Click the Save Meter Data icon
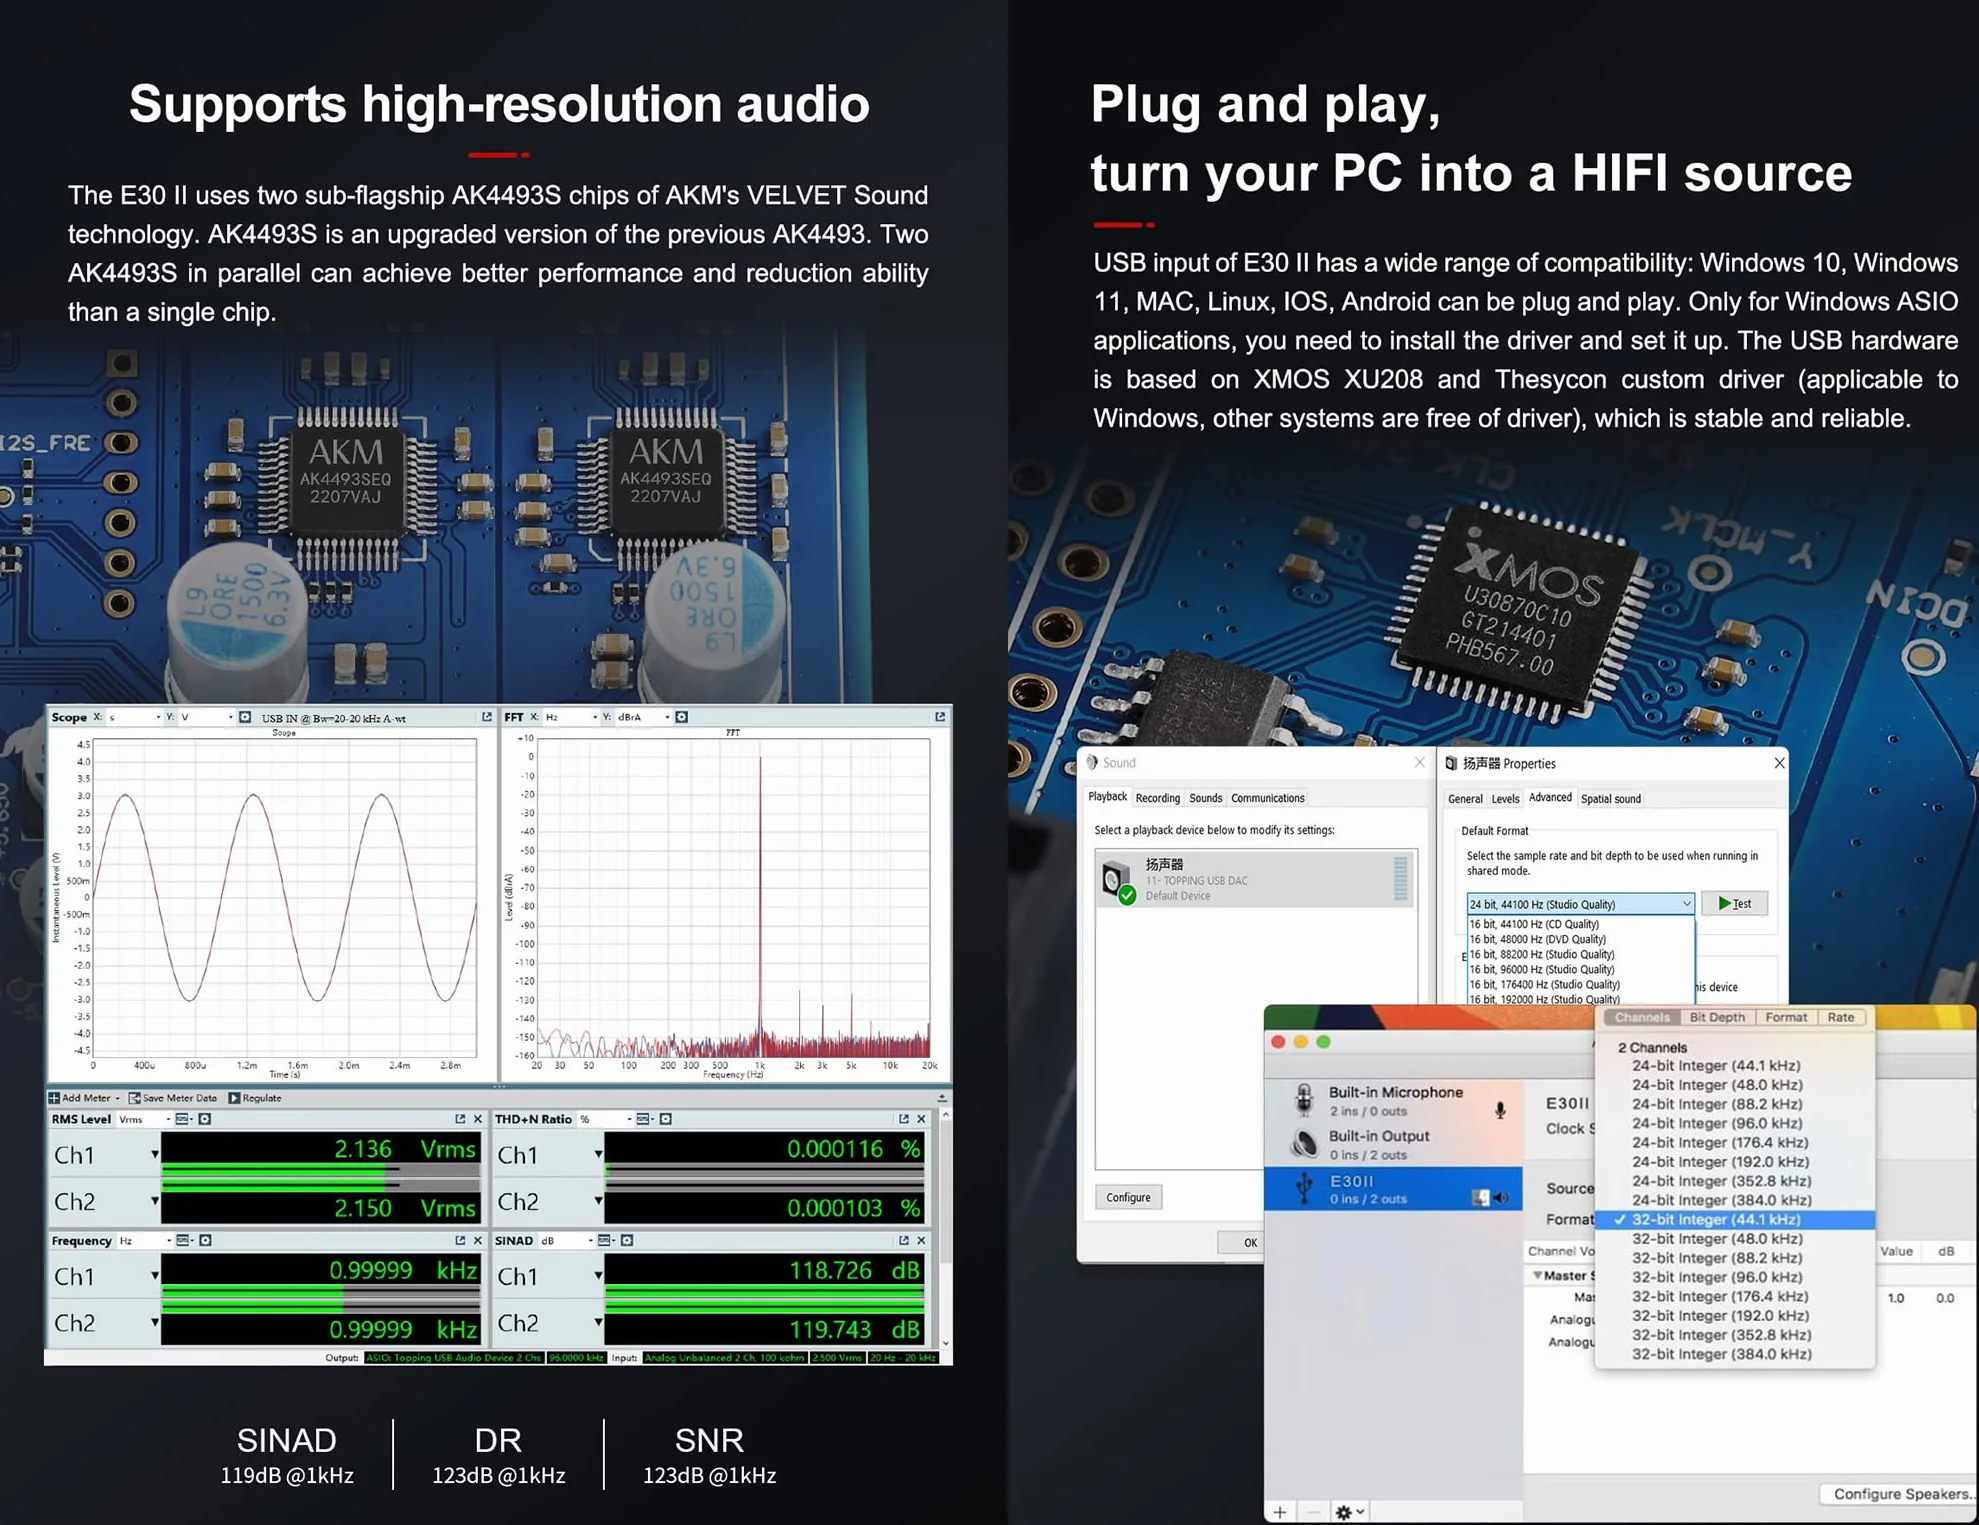Viewport: 1979px width, 1525px height. 134,1098
